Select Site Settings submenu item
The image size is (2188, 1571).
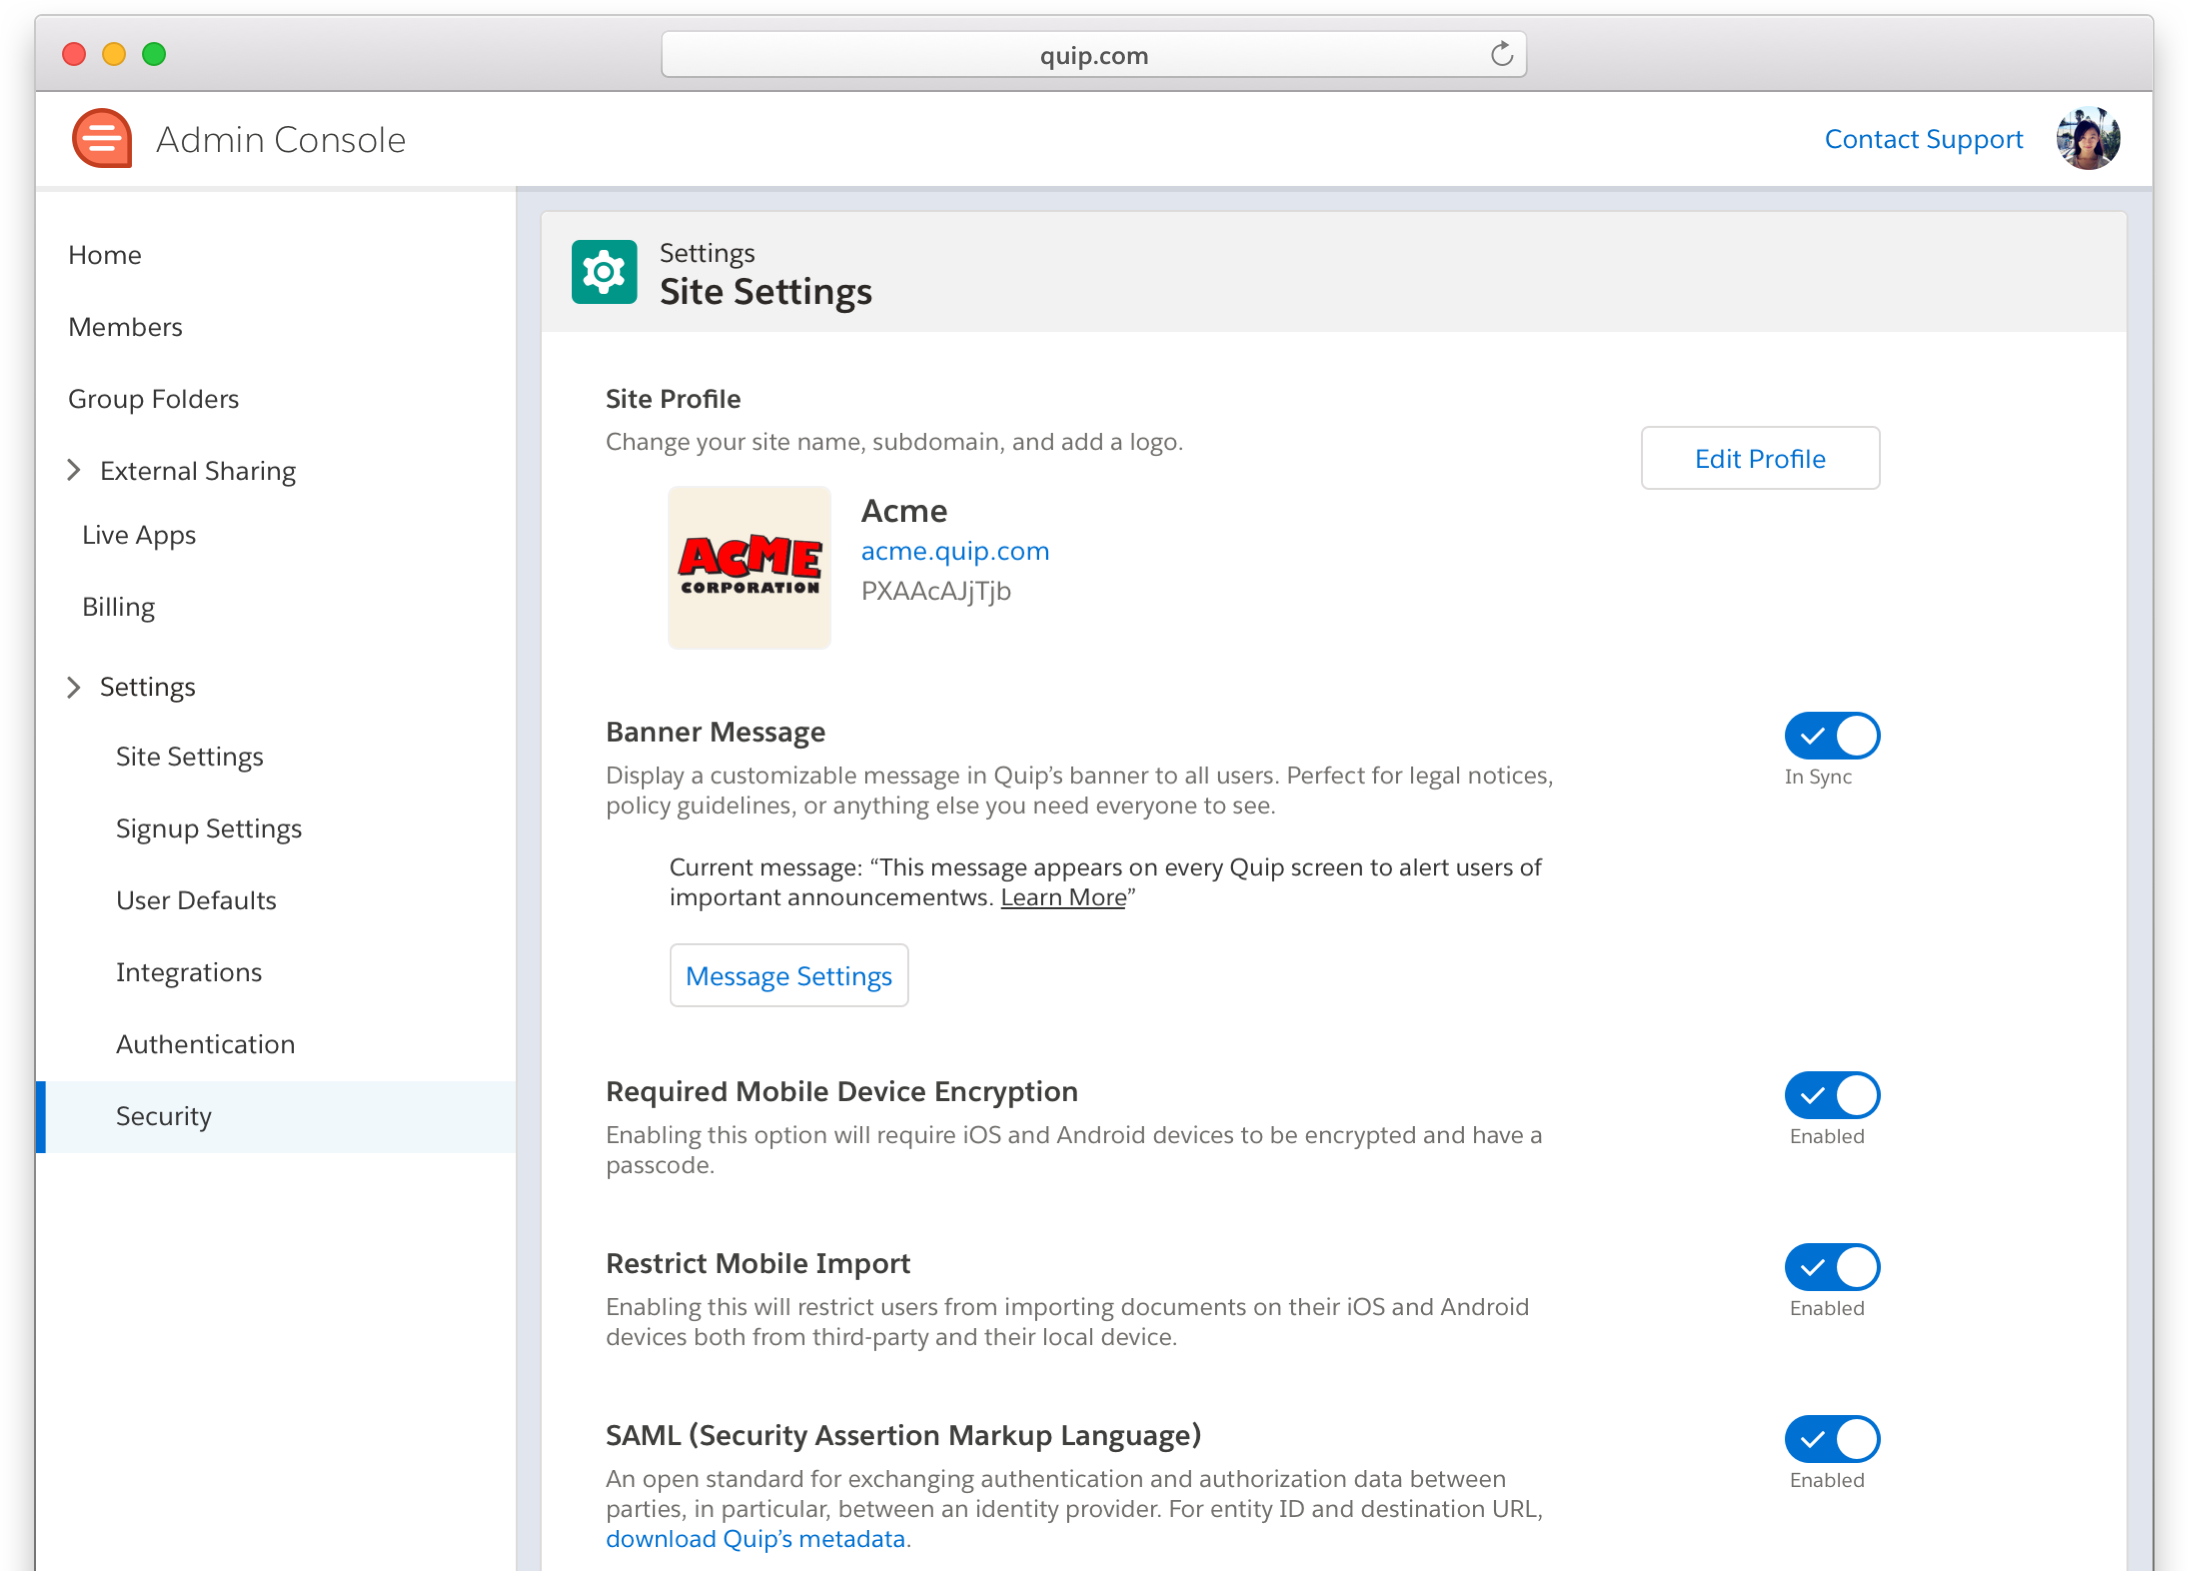coord(189,757)
